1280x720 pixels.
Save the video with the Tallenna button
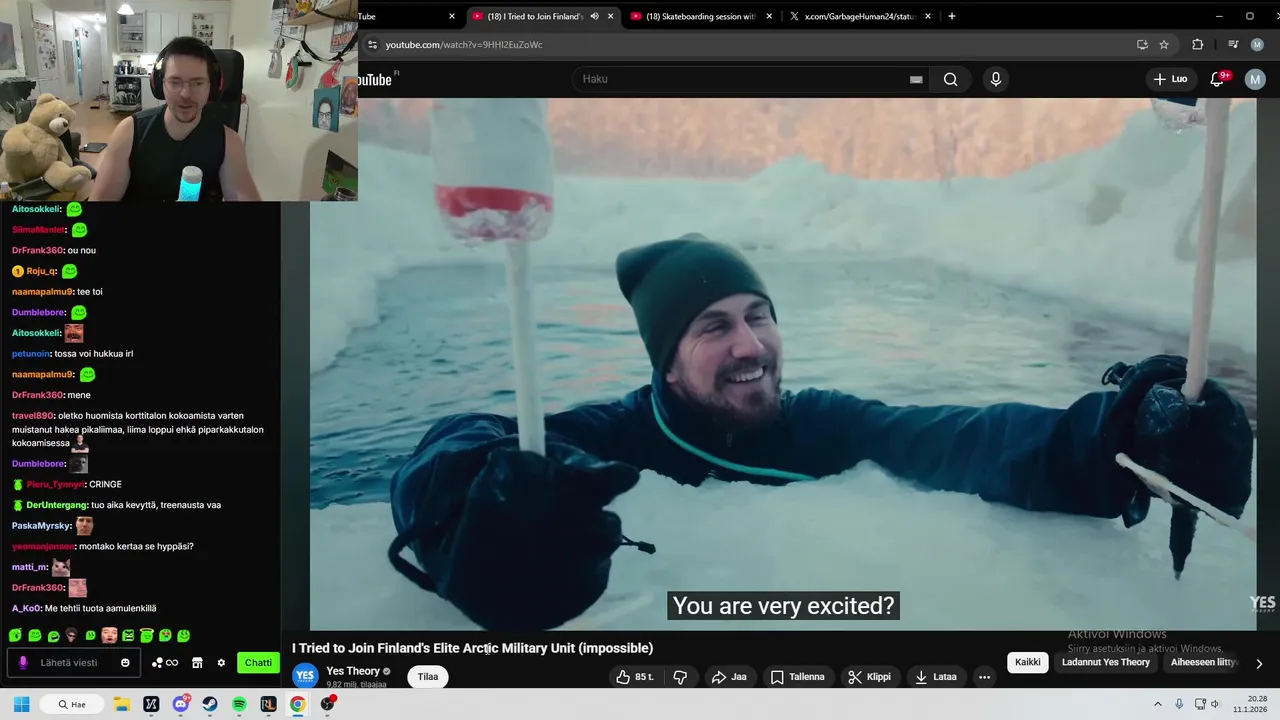click(x=797, y=677)
